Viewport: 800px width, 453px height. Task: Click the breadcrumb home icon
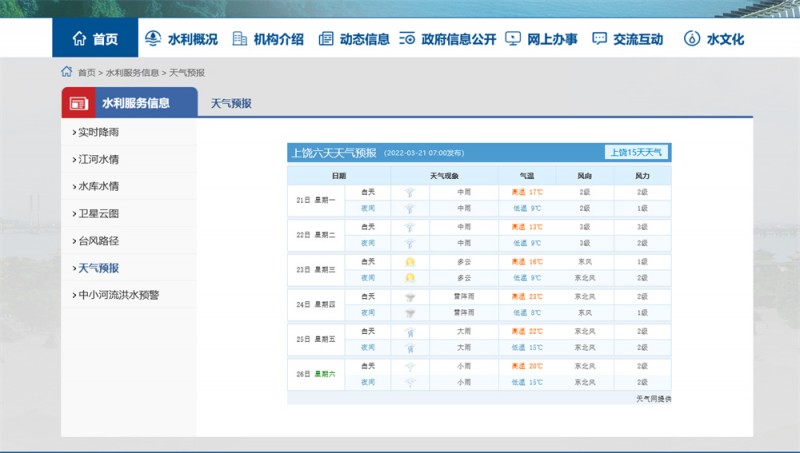(66, 71)
